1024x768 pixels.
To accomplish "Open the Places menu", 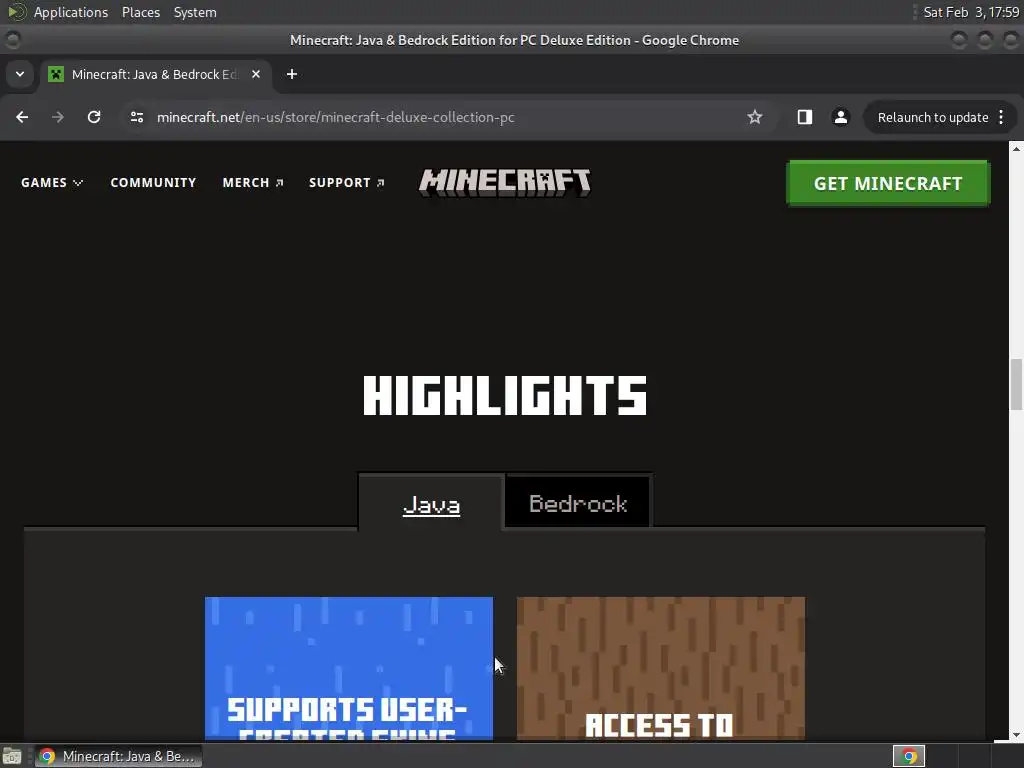I will [x=140, y=12].
